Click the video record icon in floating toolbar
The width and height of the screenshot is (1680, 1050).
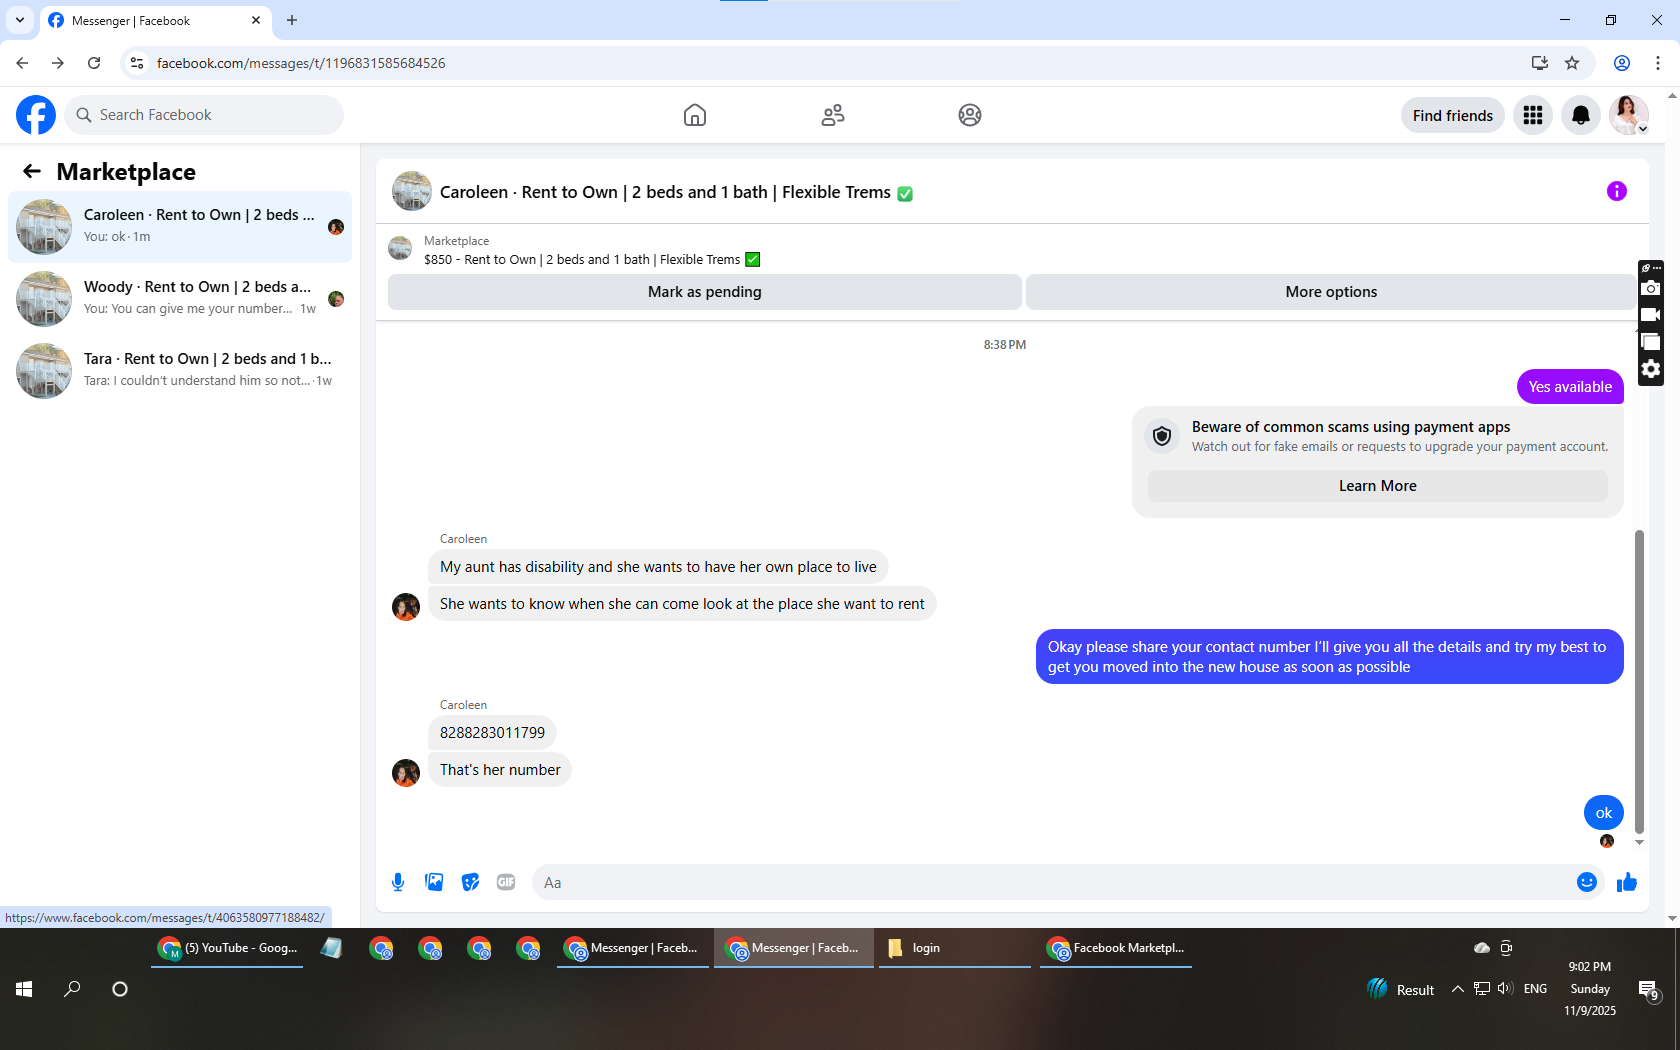(1651, 315)
